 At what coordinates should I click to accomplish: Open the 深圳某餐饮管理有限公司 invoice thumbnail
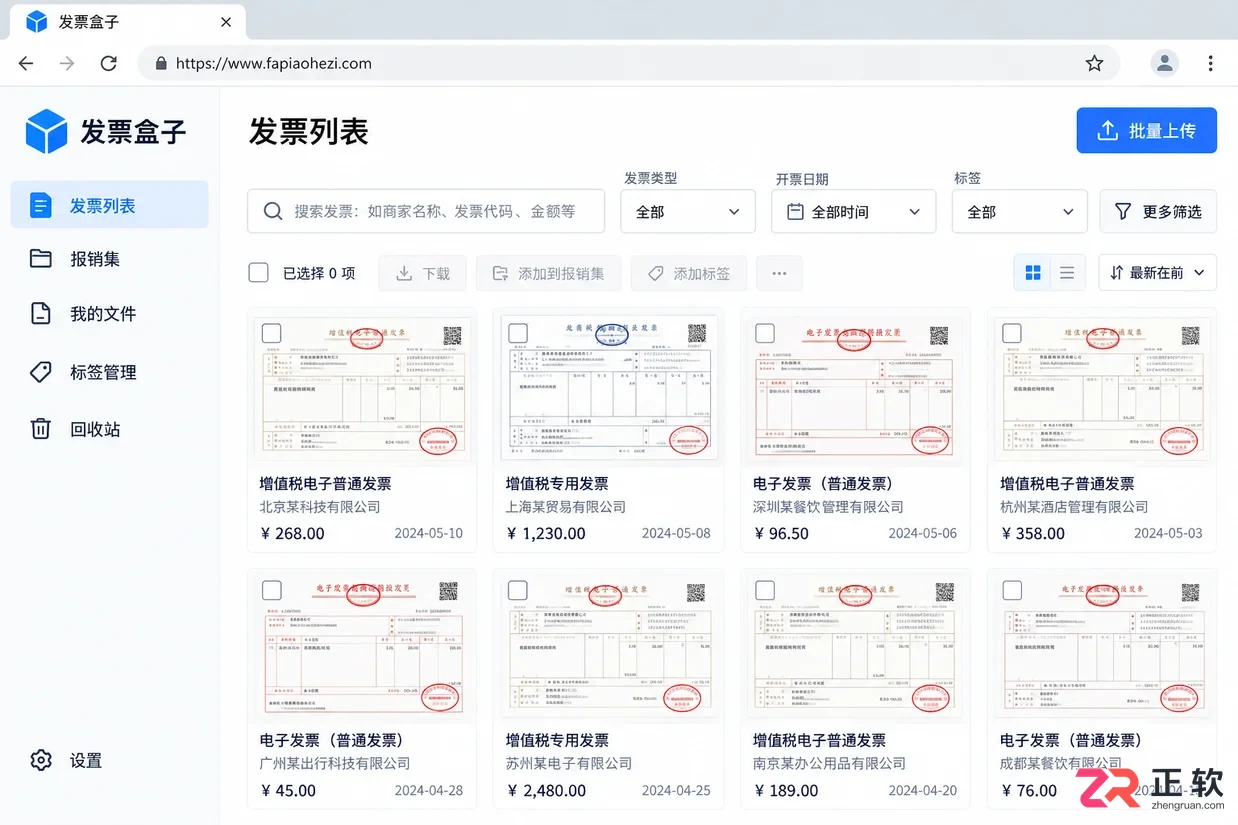(x=856, y=388)
